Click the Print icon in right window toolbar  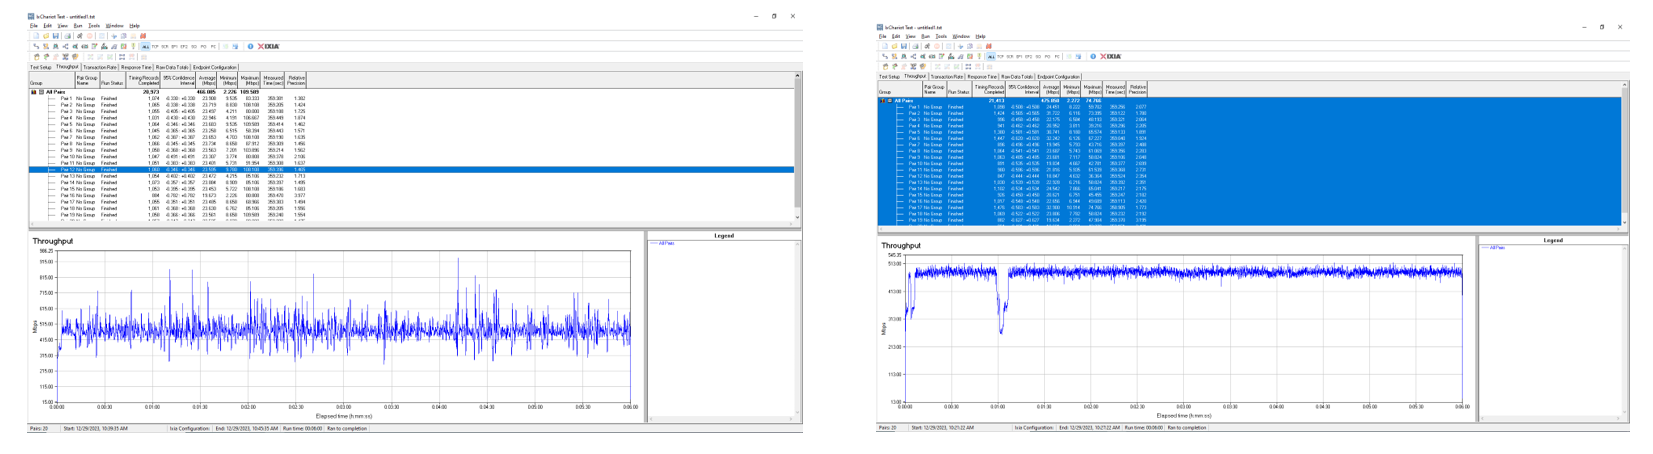tap(915, 46)
